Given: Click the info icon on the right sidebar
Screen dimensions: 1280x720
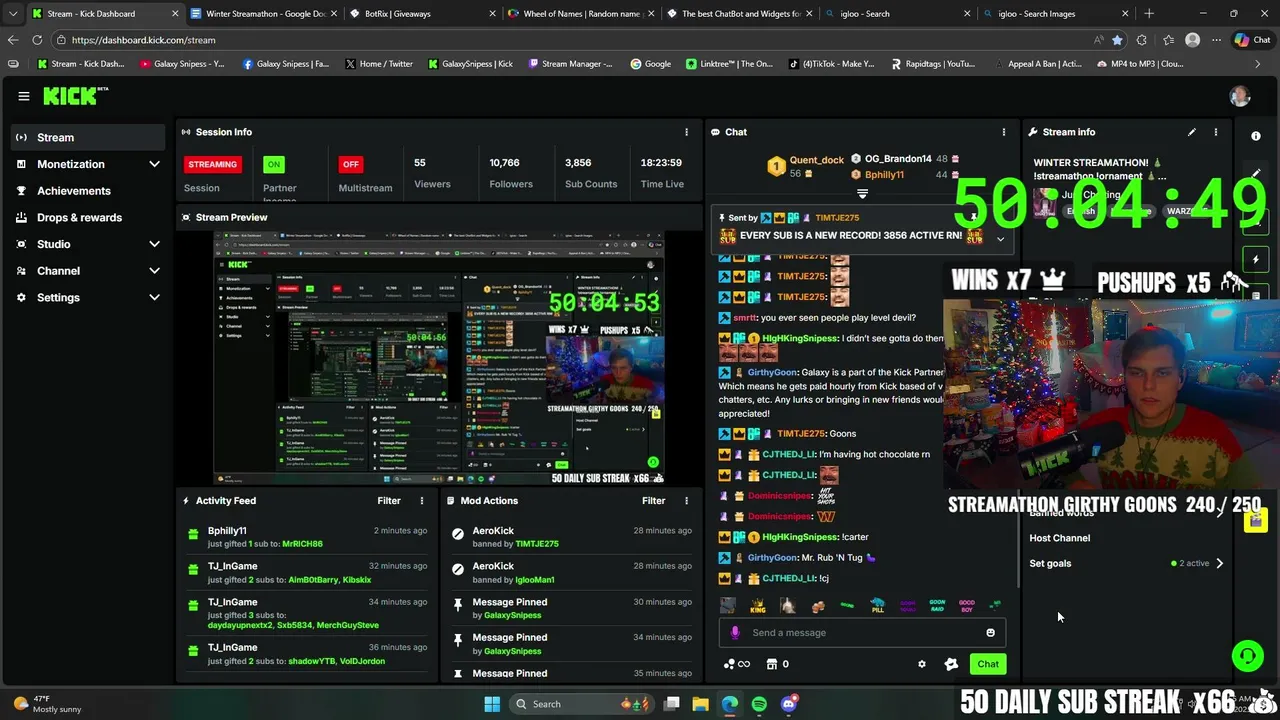Looking at the screenshot, I should tap(1256, 136).
